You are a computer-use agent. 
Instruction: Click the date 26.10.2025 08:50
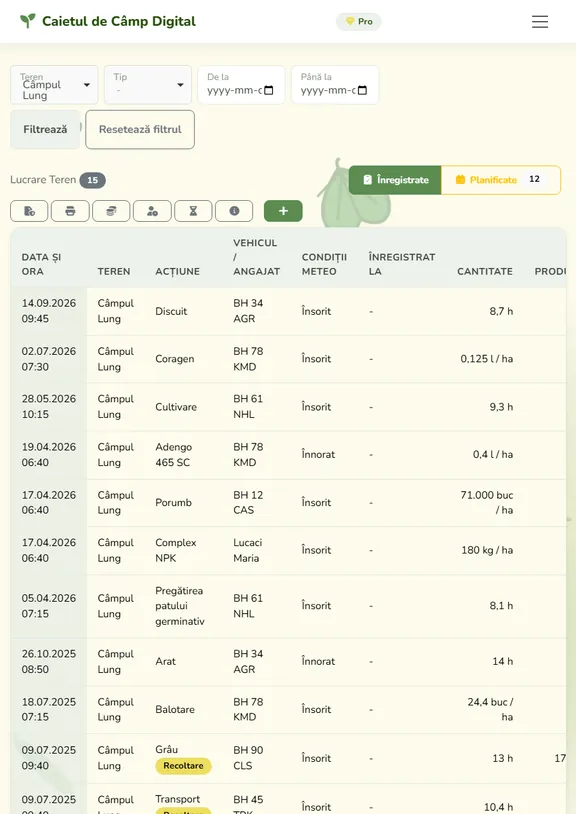tap(49, 661)
